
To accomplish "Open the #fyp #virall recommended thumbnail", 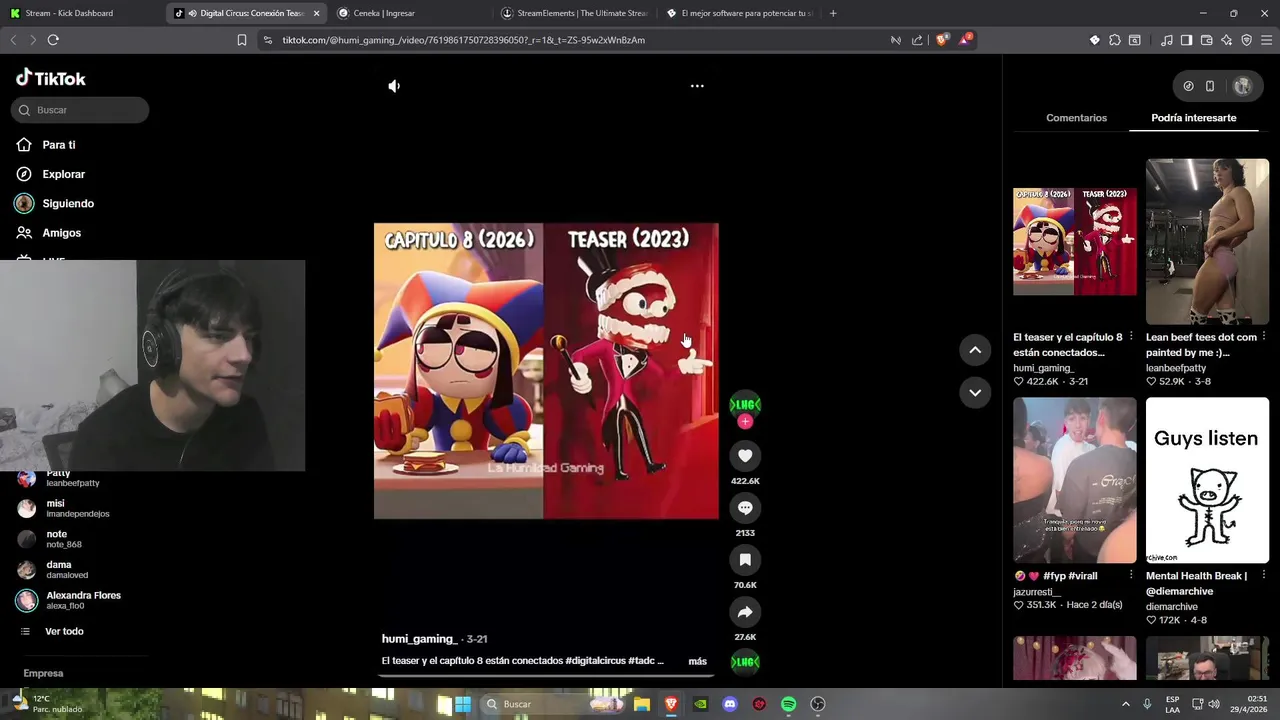I will click(x=1075, y=480).
